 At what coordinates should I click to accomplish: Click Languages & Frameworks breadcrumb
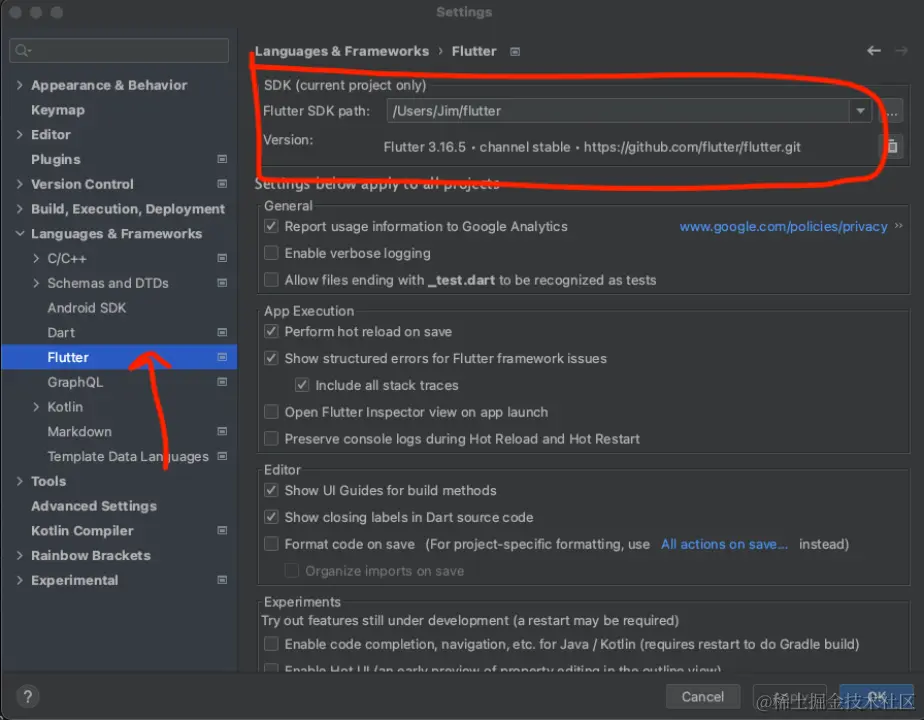pos(342,51)
